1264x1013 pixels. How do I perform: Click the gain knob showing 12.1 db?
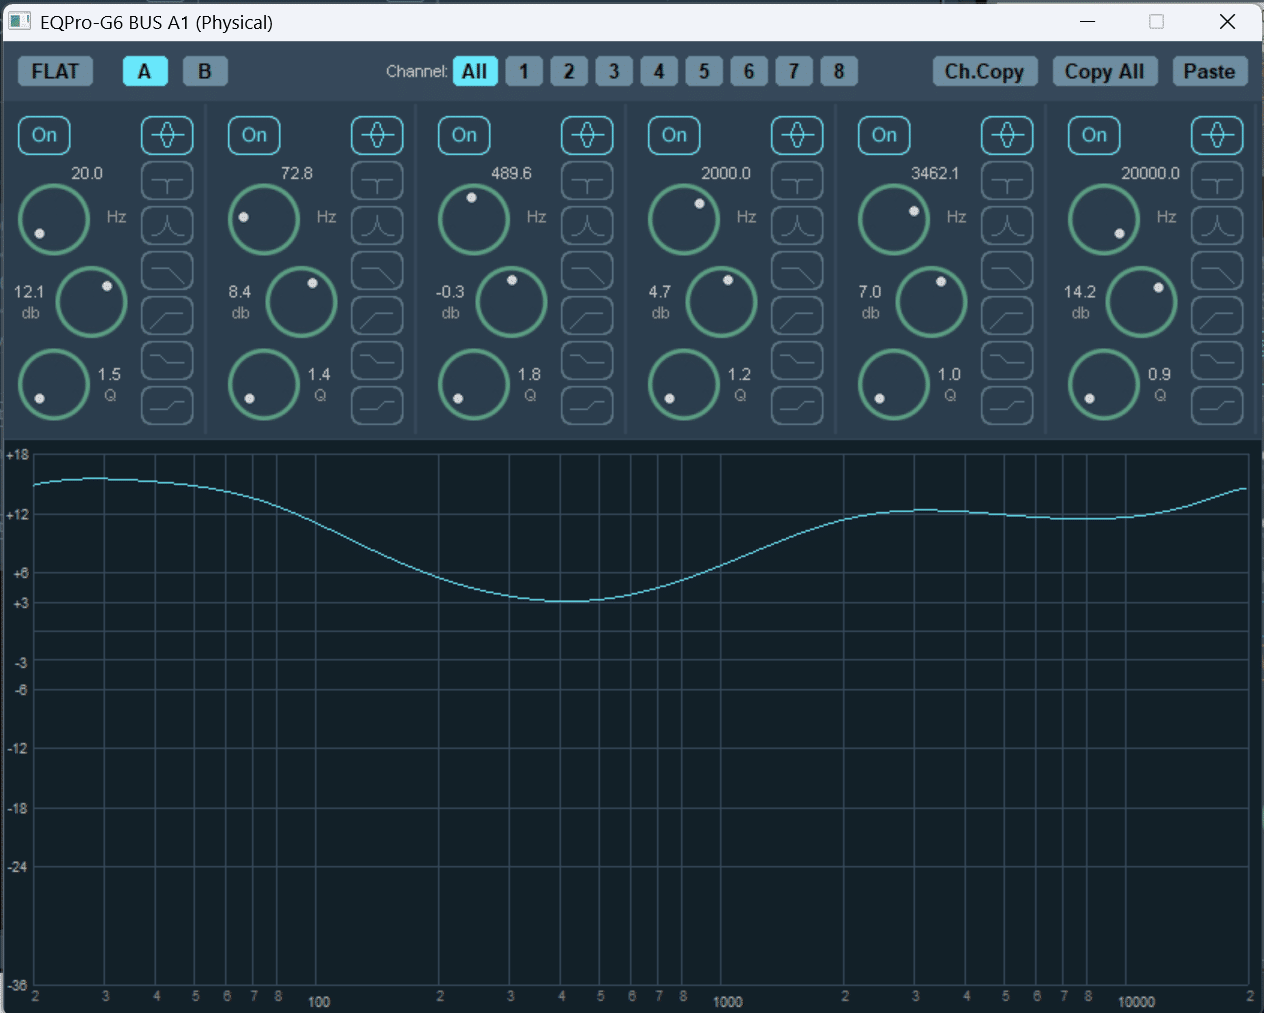92,302
